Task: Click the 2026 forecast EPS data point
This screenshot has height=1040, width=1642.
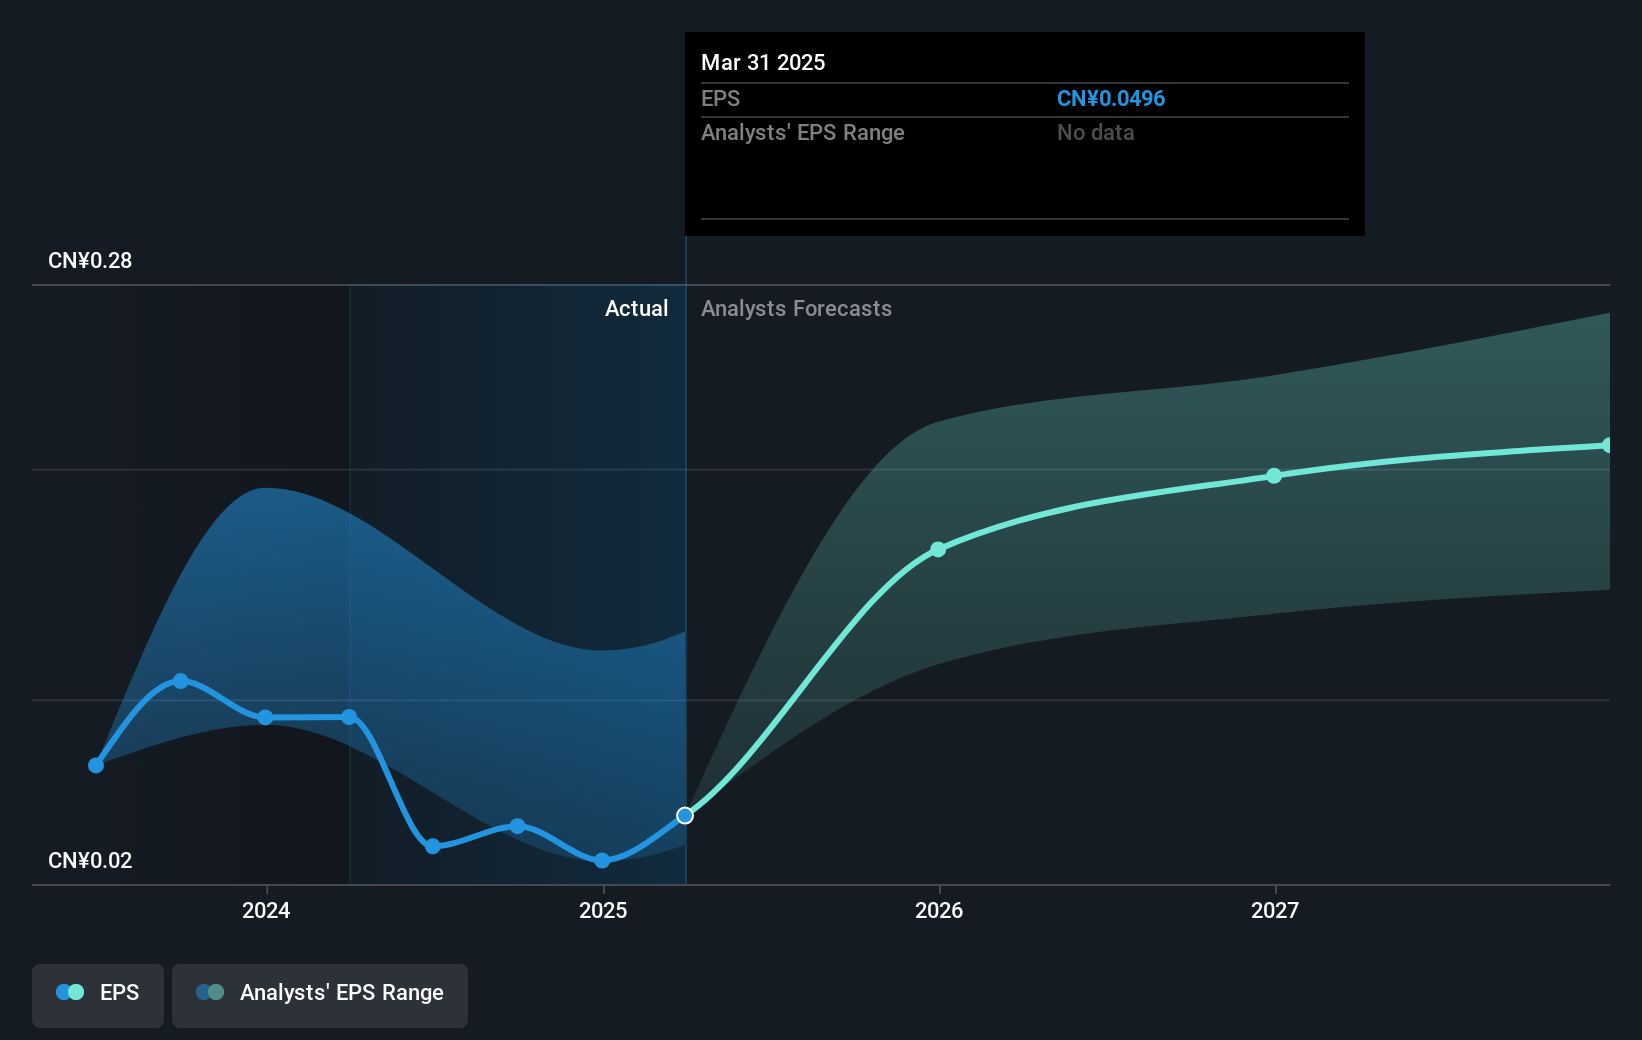Action: (x=938, y=550)
